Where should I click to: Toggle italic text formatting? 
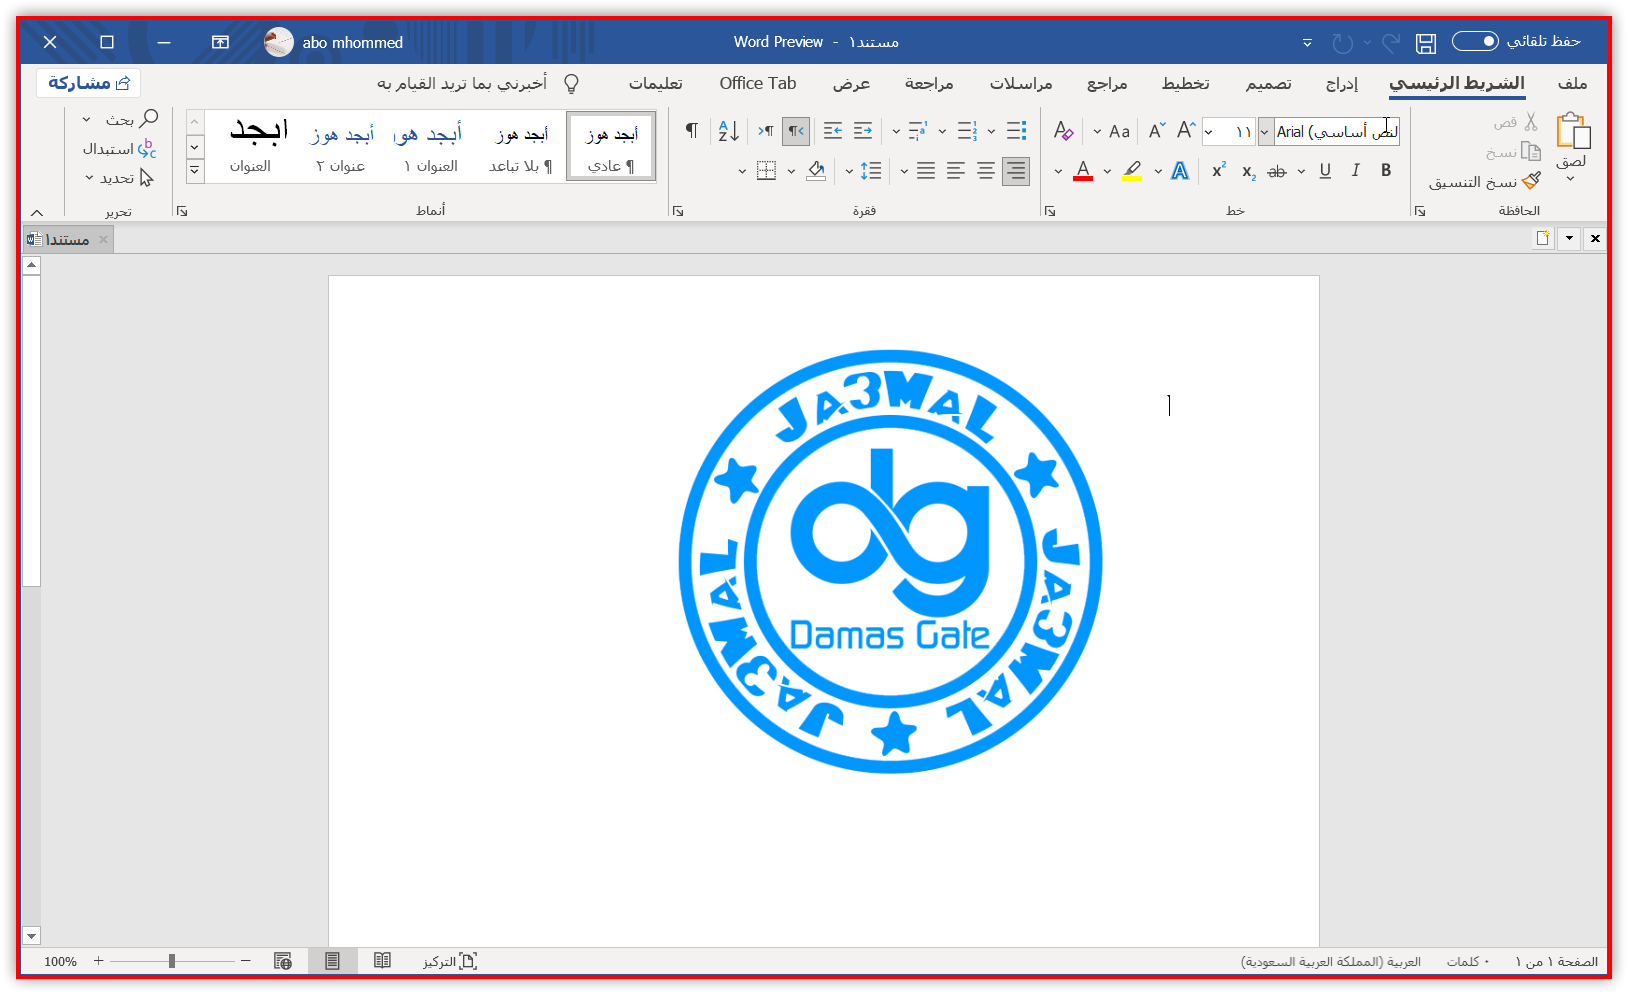click(x=1356, y=171)
